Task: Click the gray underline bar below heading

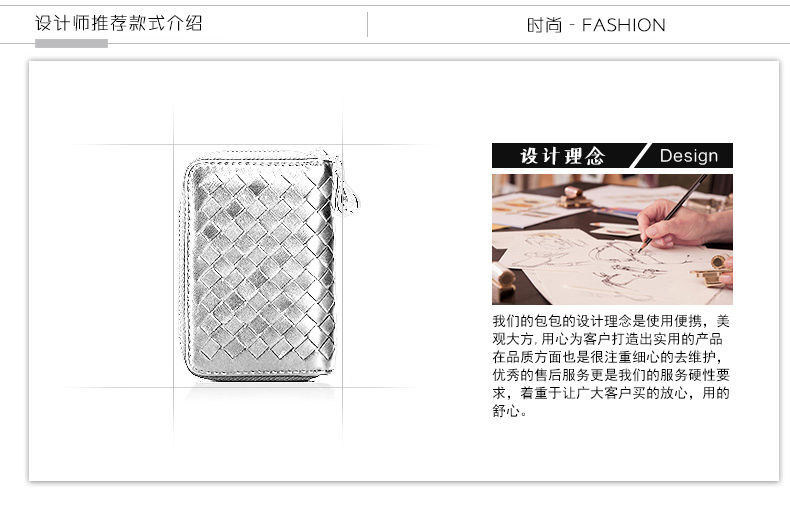Action: point(71,43)
